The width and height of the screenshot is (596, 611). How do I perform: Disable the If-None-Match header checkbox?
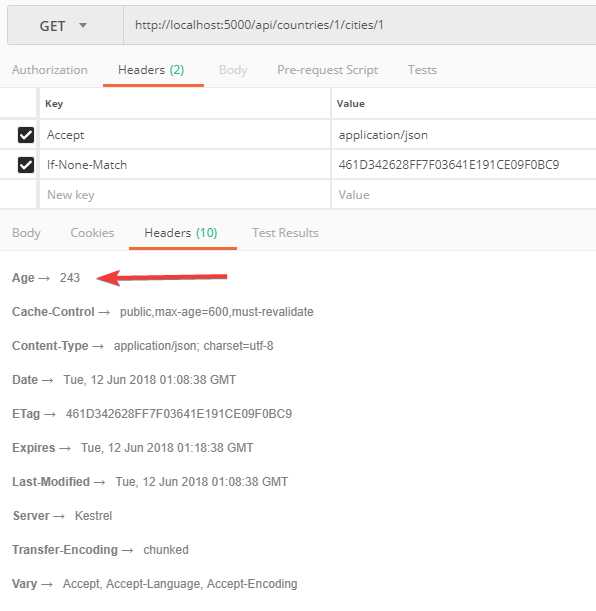click(x=26, y=165)
